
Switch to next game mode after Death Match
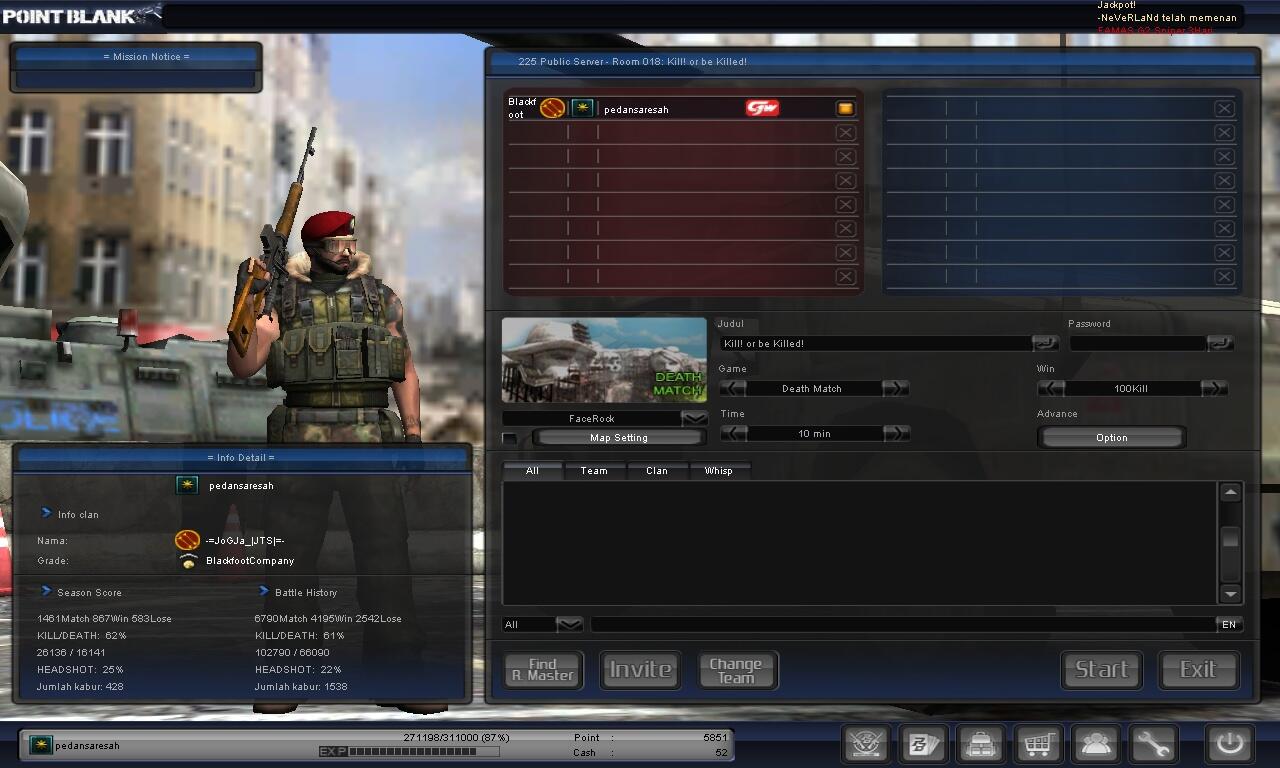point(896,388)
